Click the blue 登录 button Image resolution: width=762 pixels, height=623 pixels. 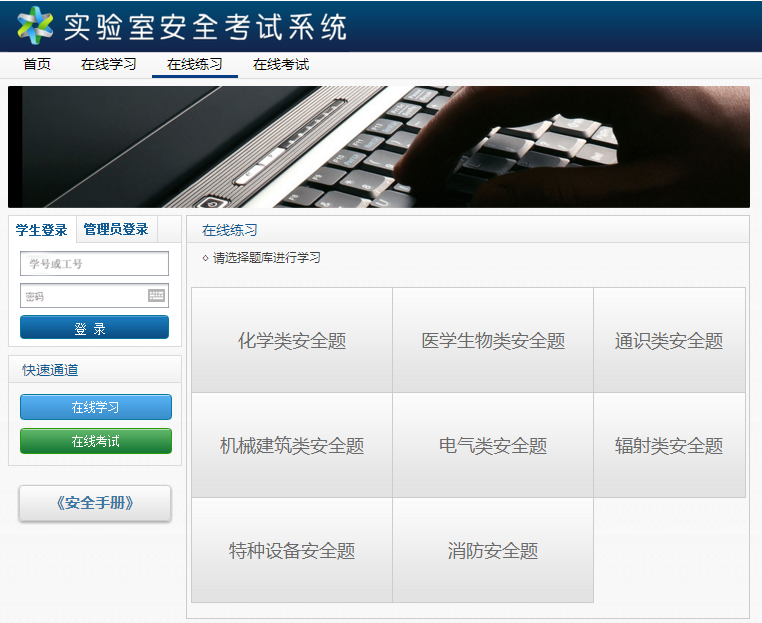tap(94, 327)
